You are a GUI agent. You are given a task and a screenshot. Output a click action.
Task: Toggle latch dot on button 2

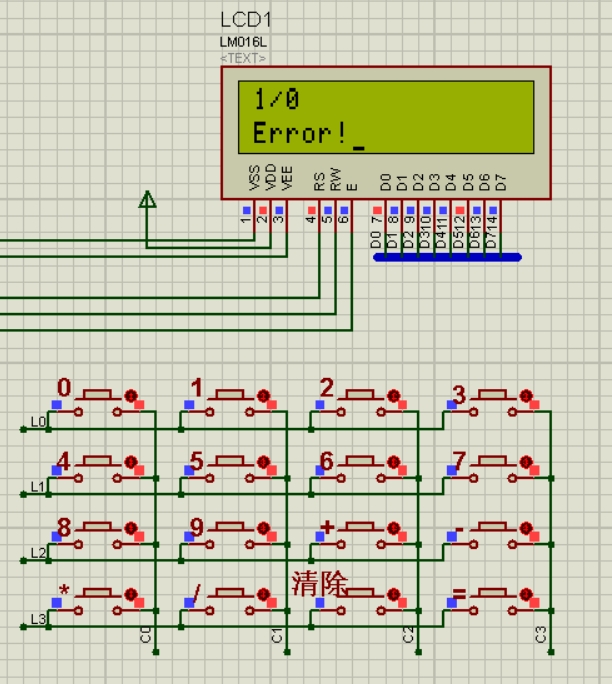pos(393,396)
